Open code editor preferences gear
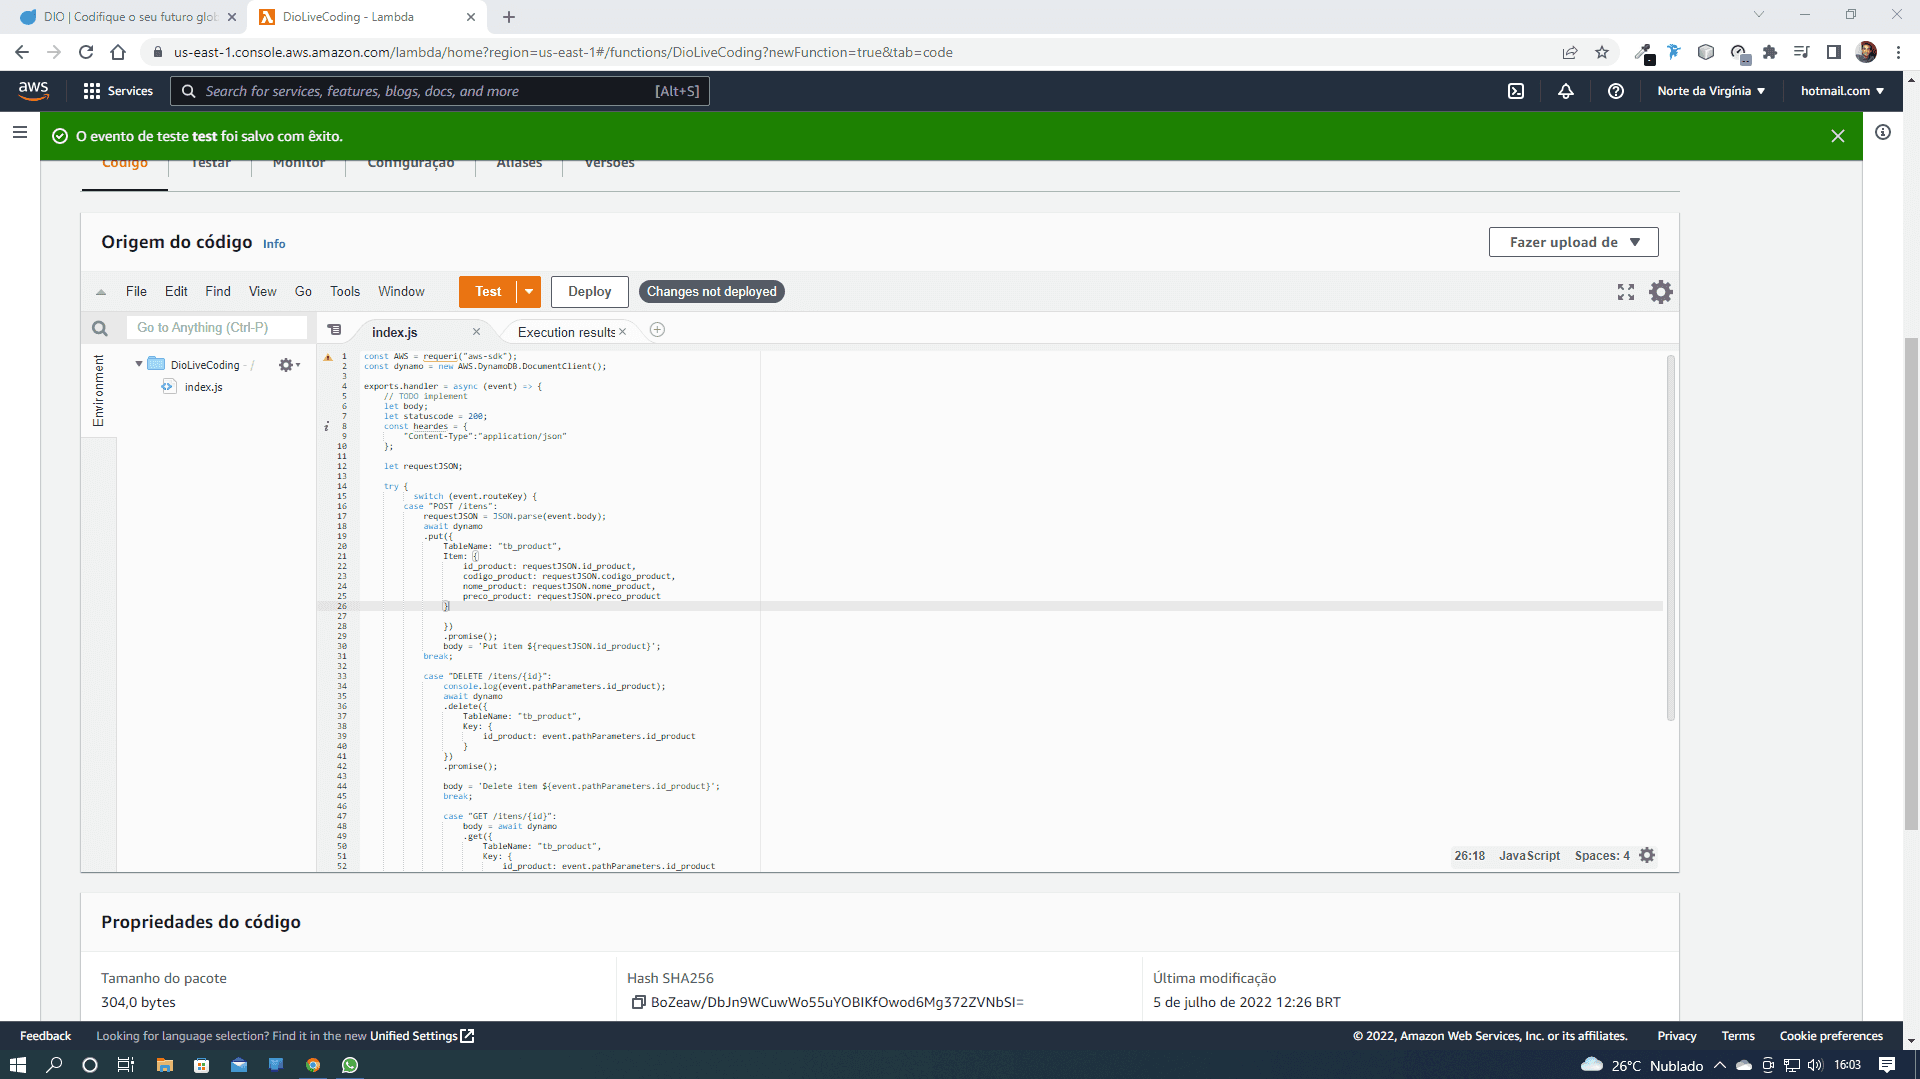Screen dimensions: 1920x1079 point(1661,292)
